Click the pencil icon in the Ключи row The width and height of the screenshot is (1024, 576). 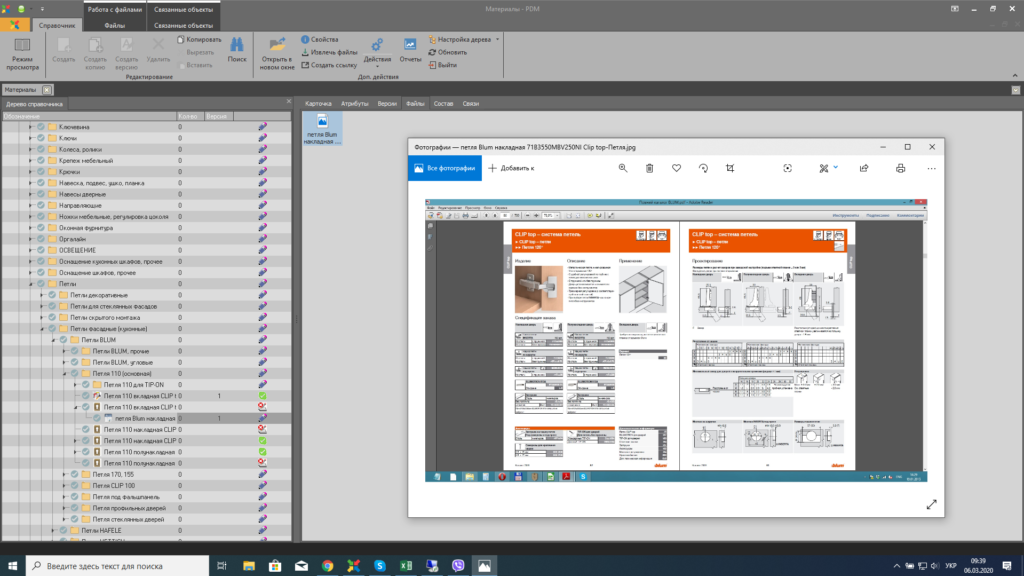(x=263, y=138)
